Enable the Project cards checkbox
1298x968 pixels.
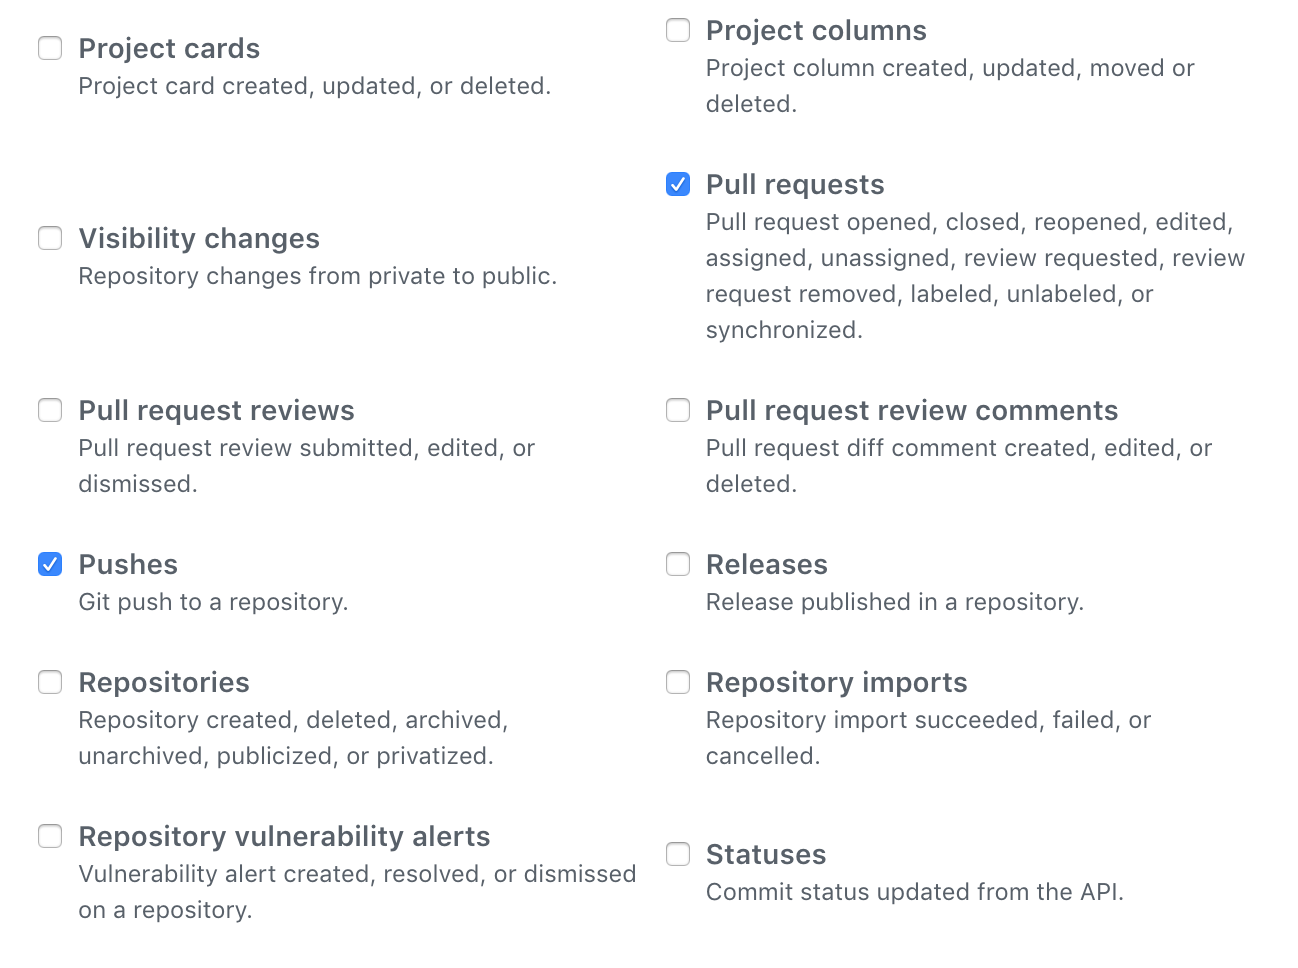click(50, 48)
